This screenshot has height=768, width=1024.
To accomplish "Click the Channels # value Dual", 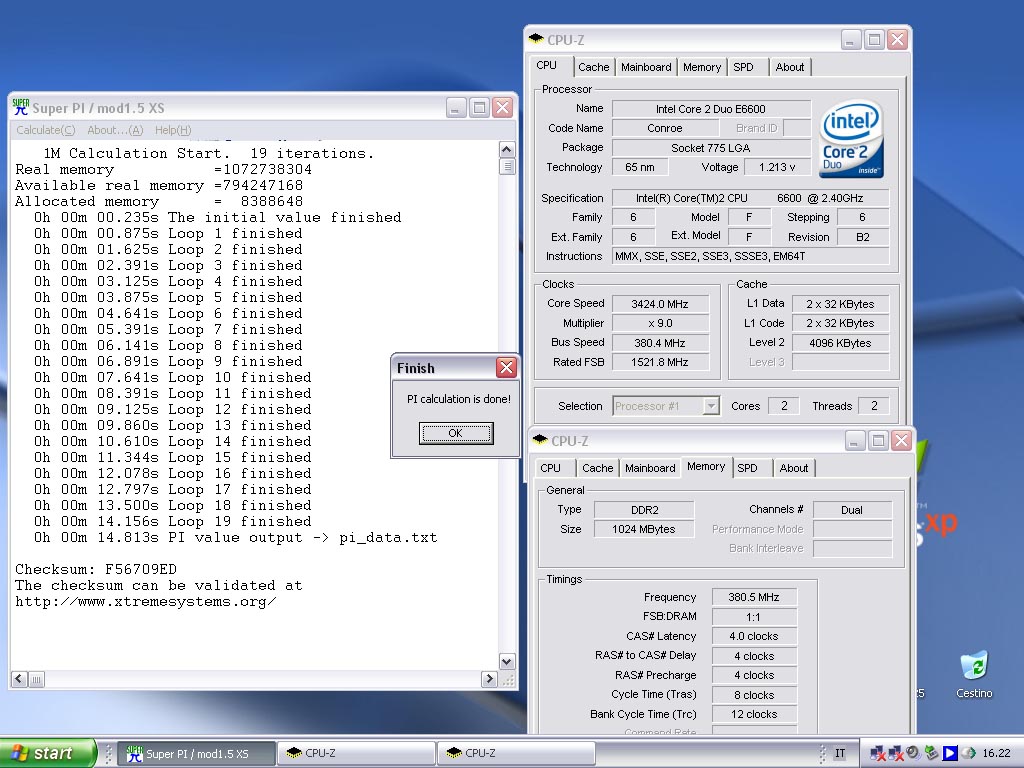I will tap(852, 510).
